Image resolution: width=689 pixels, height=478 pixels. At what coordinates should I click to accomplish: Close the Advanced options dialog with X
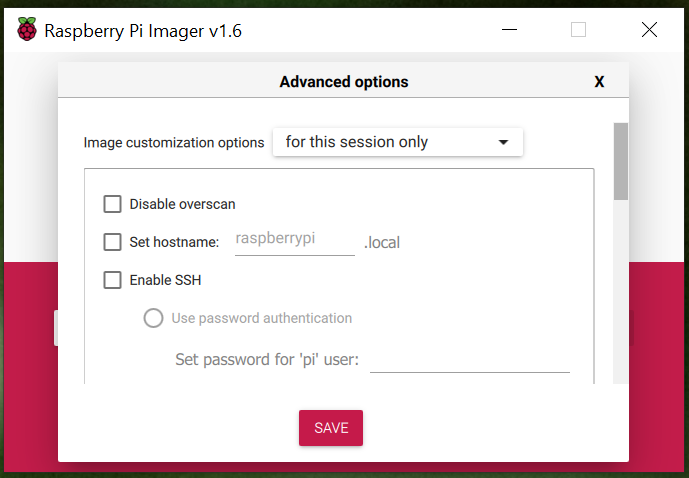click(x=599, y=82)
